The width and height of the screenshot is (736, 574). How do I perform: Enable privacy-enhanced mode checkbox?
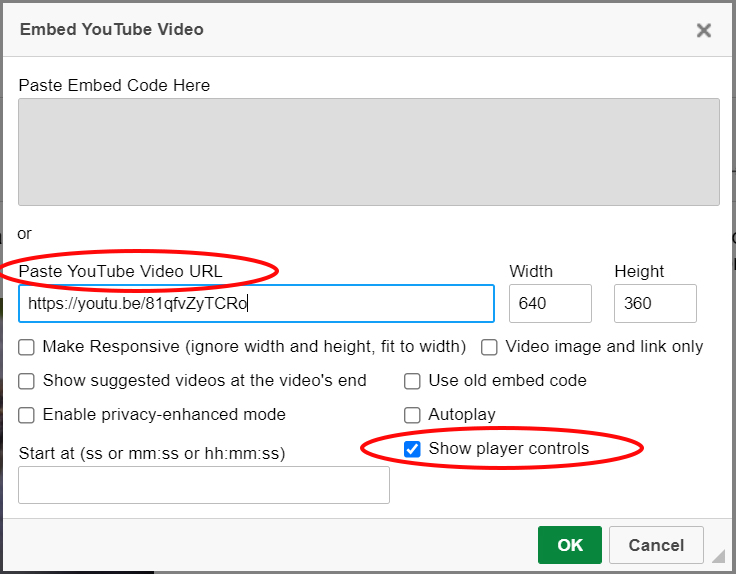pos(26,415)
